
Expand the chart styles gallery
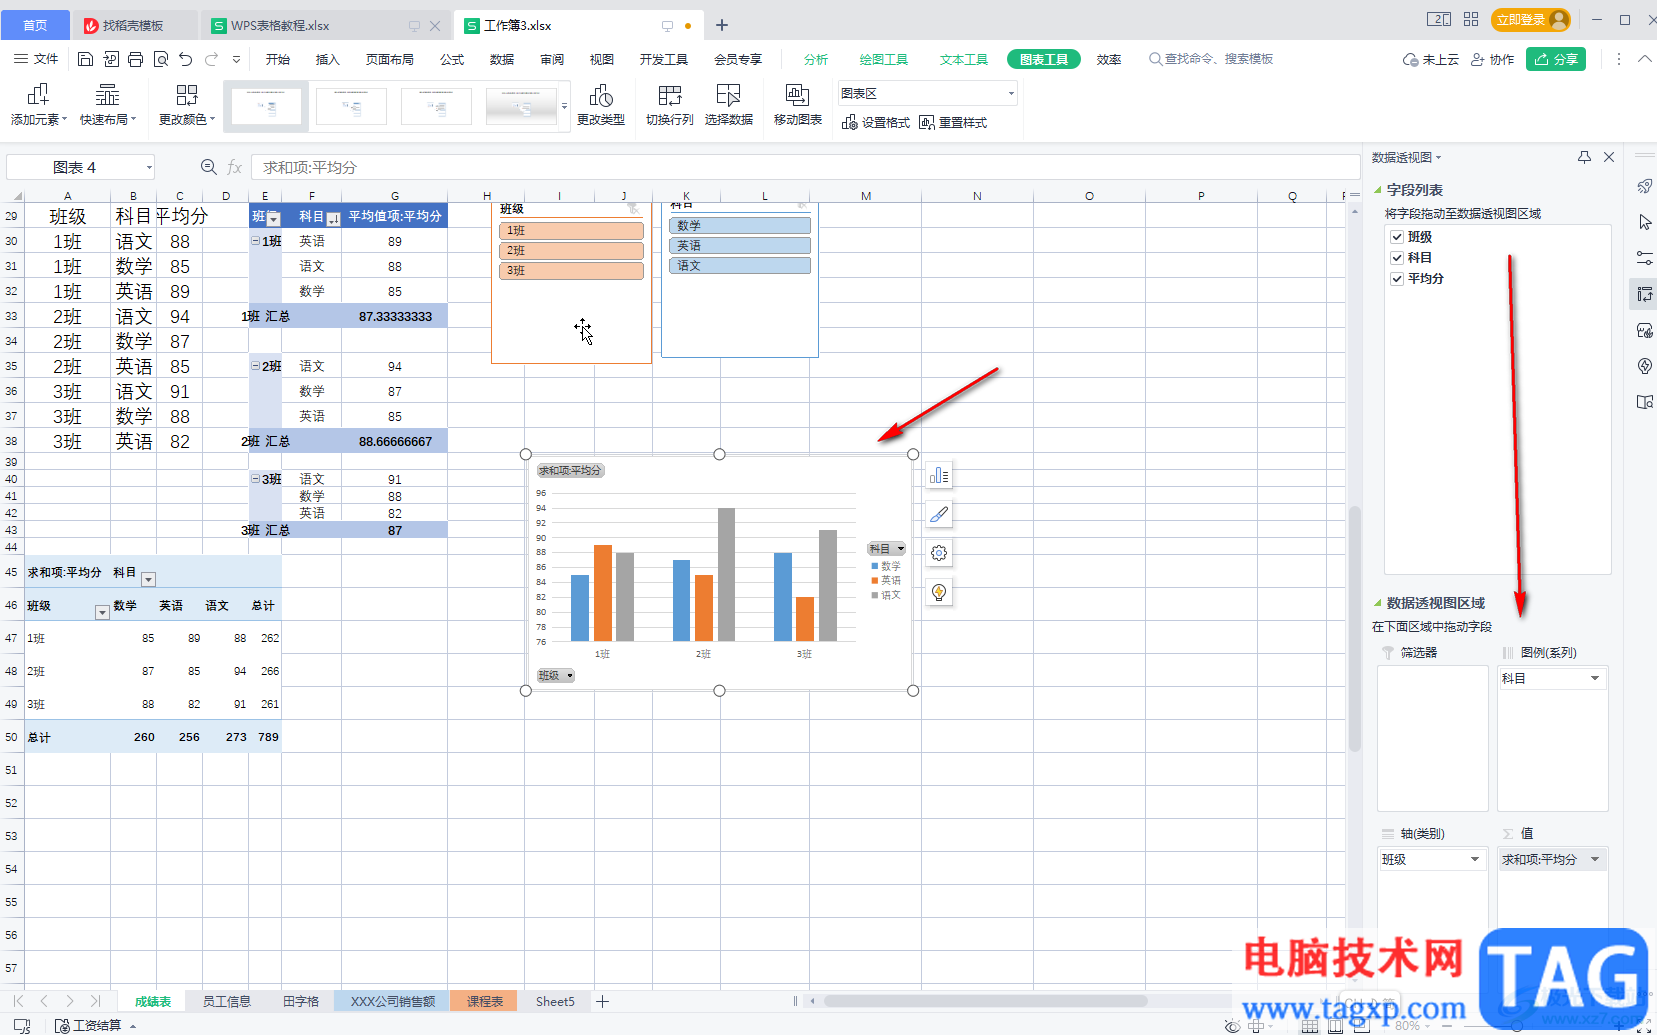[564, 106]
